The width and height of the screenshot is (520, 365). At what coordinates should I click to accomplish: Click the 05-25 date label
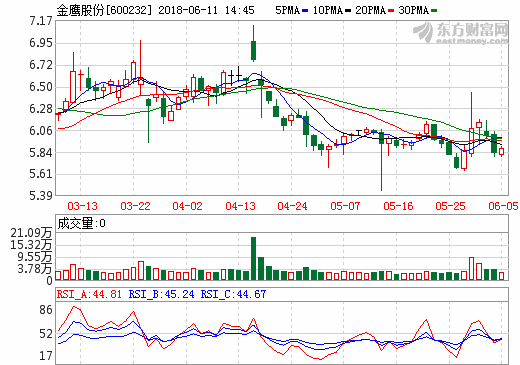click(450, 206)
